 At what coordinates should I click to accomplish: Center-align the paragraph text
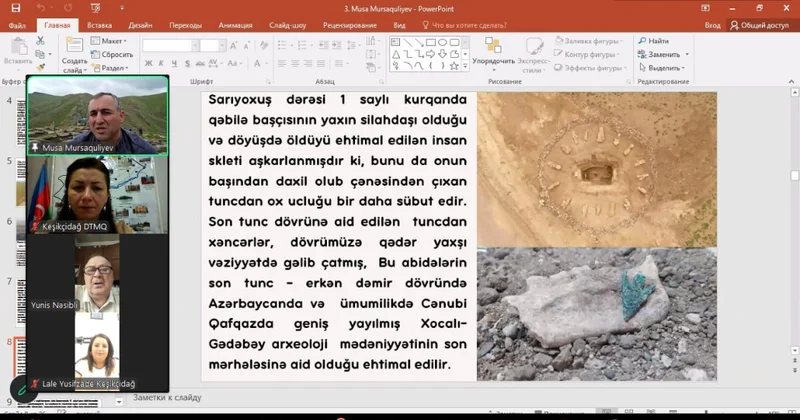[x=295, y=64]
